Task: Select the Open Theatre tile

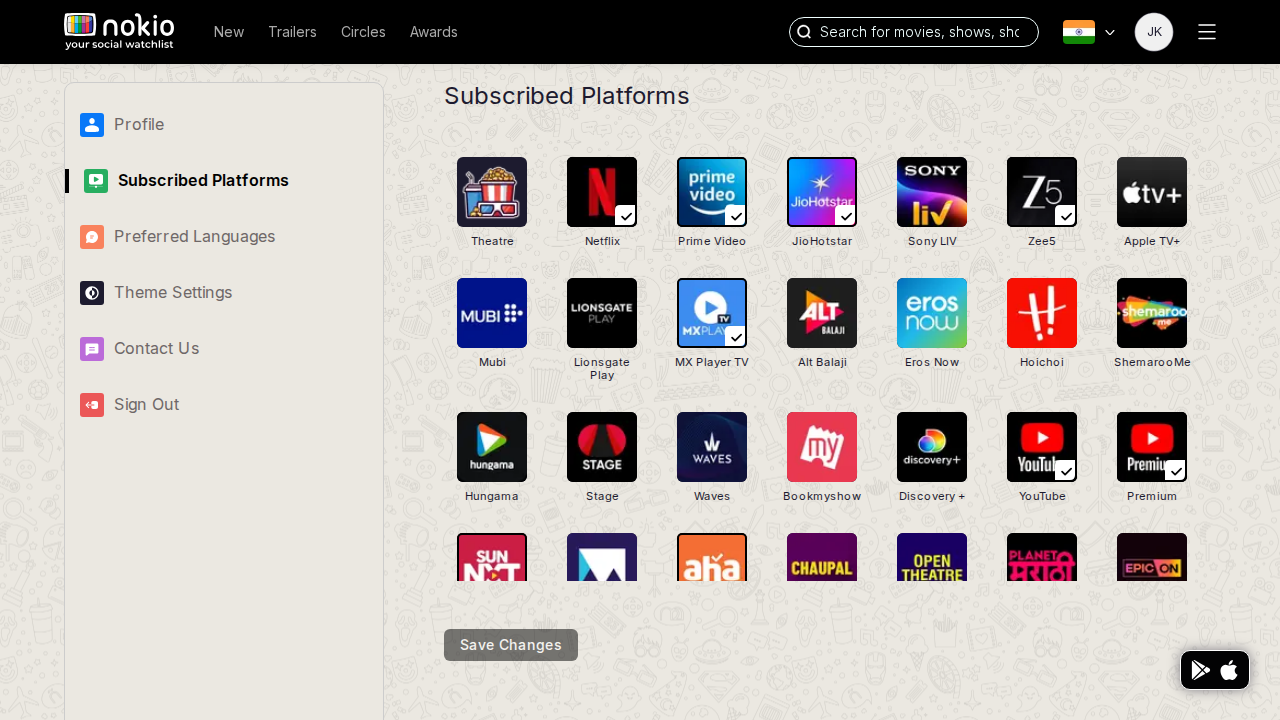Action: click(932, 557)
